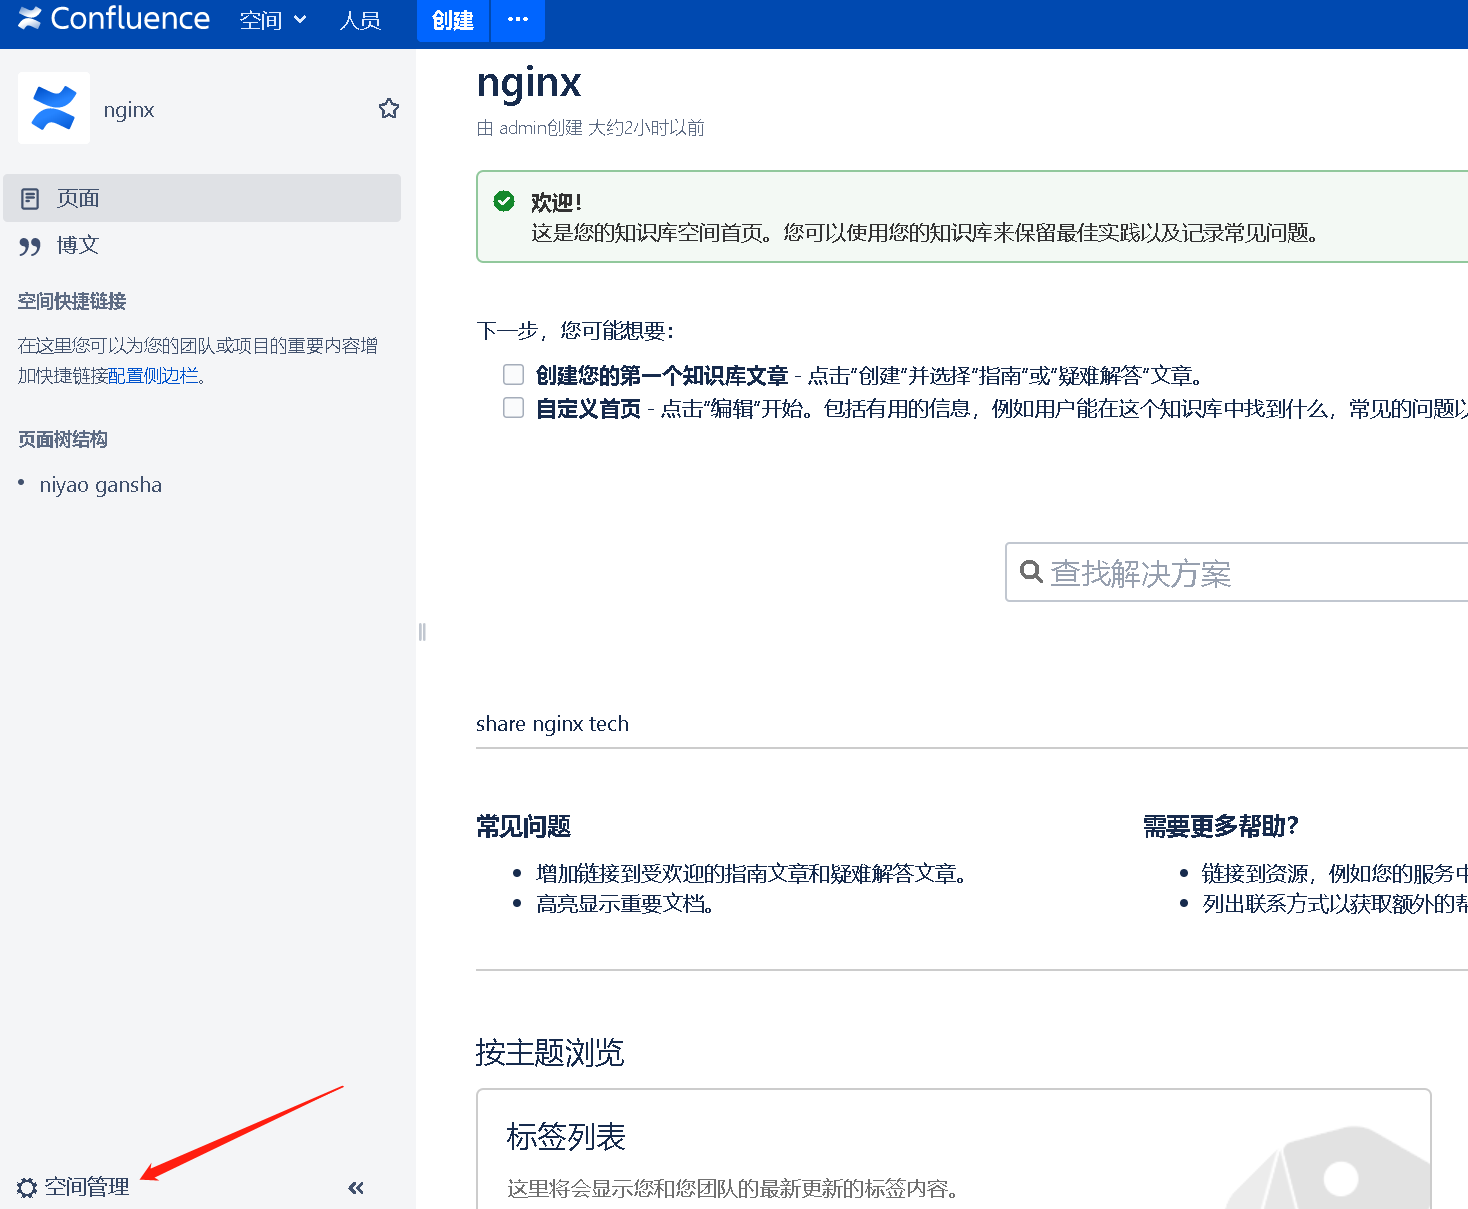Viewport: 1468px width, 1209px height.
Task: Open the 配置侧边栏 link
Action: point(154,376)
